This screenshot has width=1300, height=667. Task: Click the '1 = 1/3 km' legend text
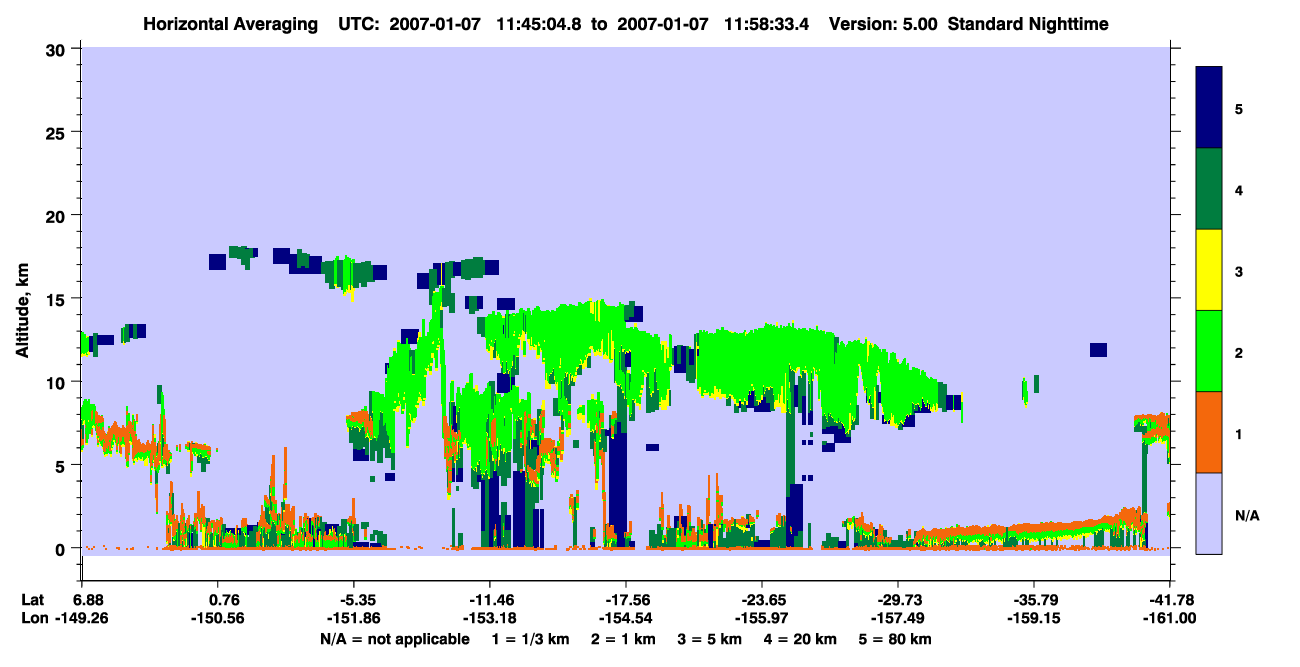(530, 639)
